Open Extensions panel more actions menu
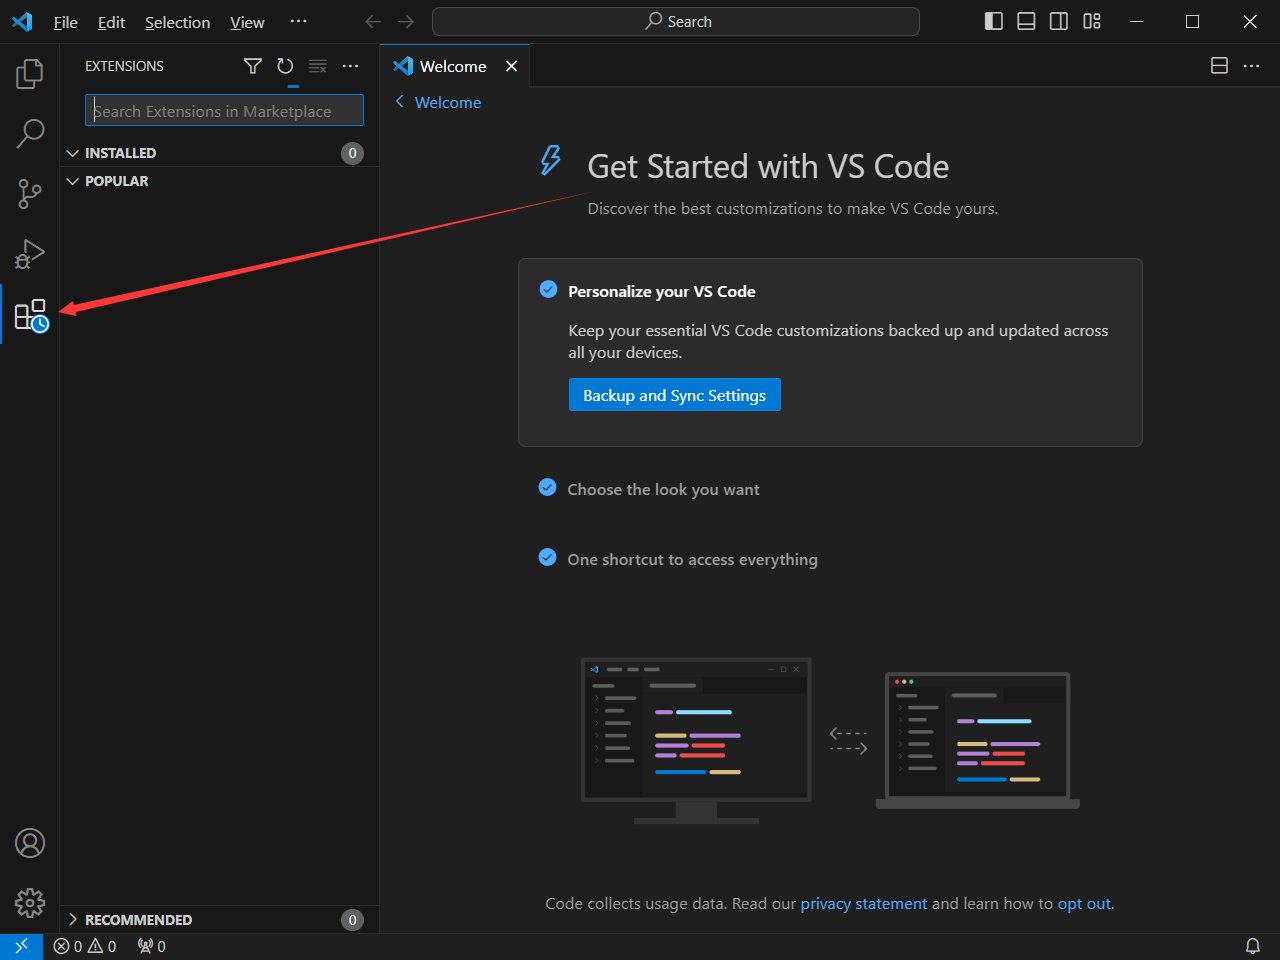1280x960 pixels. click(350, 66)
